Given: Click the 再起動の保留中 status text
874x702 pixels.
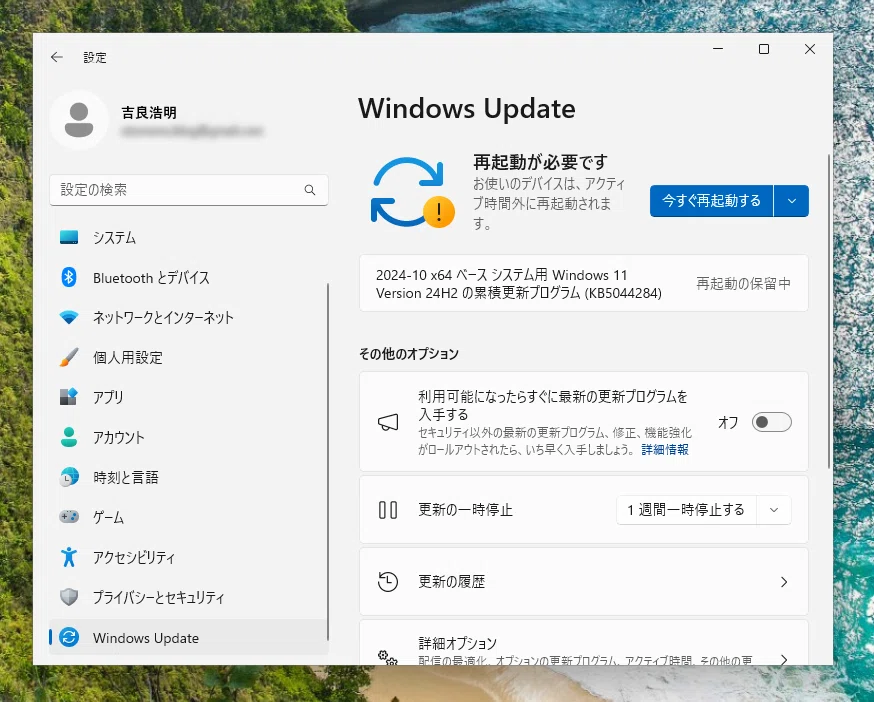Looking at the screenshot, I should pyautogui.click(x=743, y=284).
